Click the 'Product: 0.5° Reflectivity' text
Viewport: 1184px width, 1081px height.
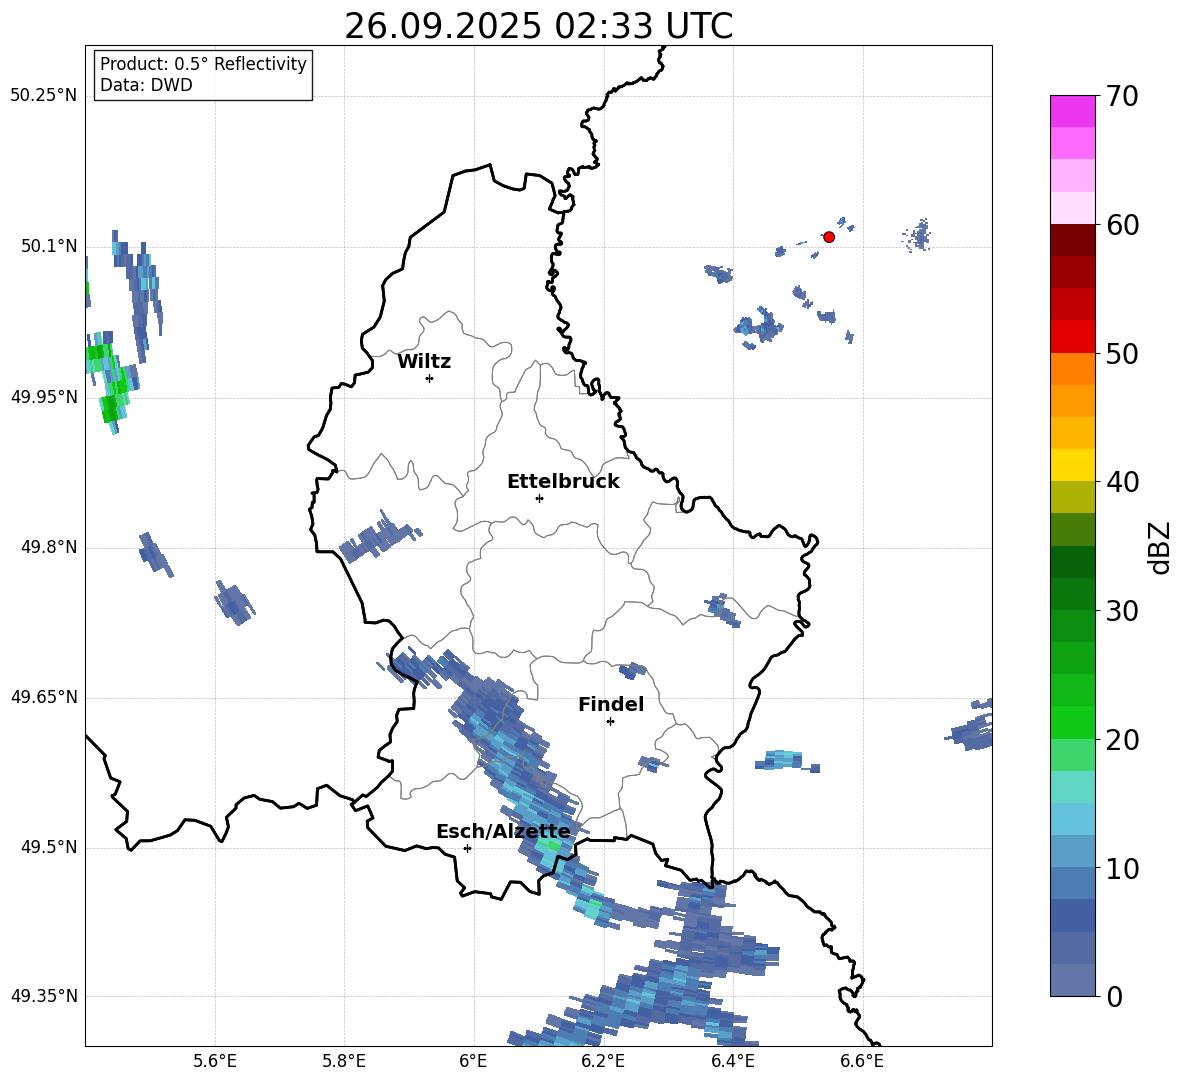(203, 63)
